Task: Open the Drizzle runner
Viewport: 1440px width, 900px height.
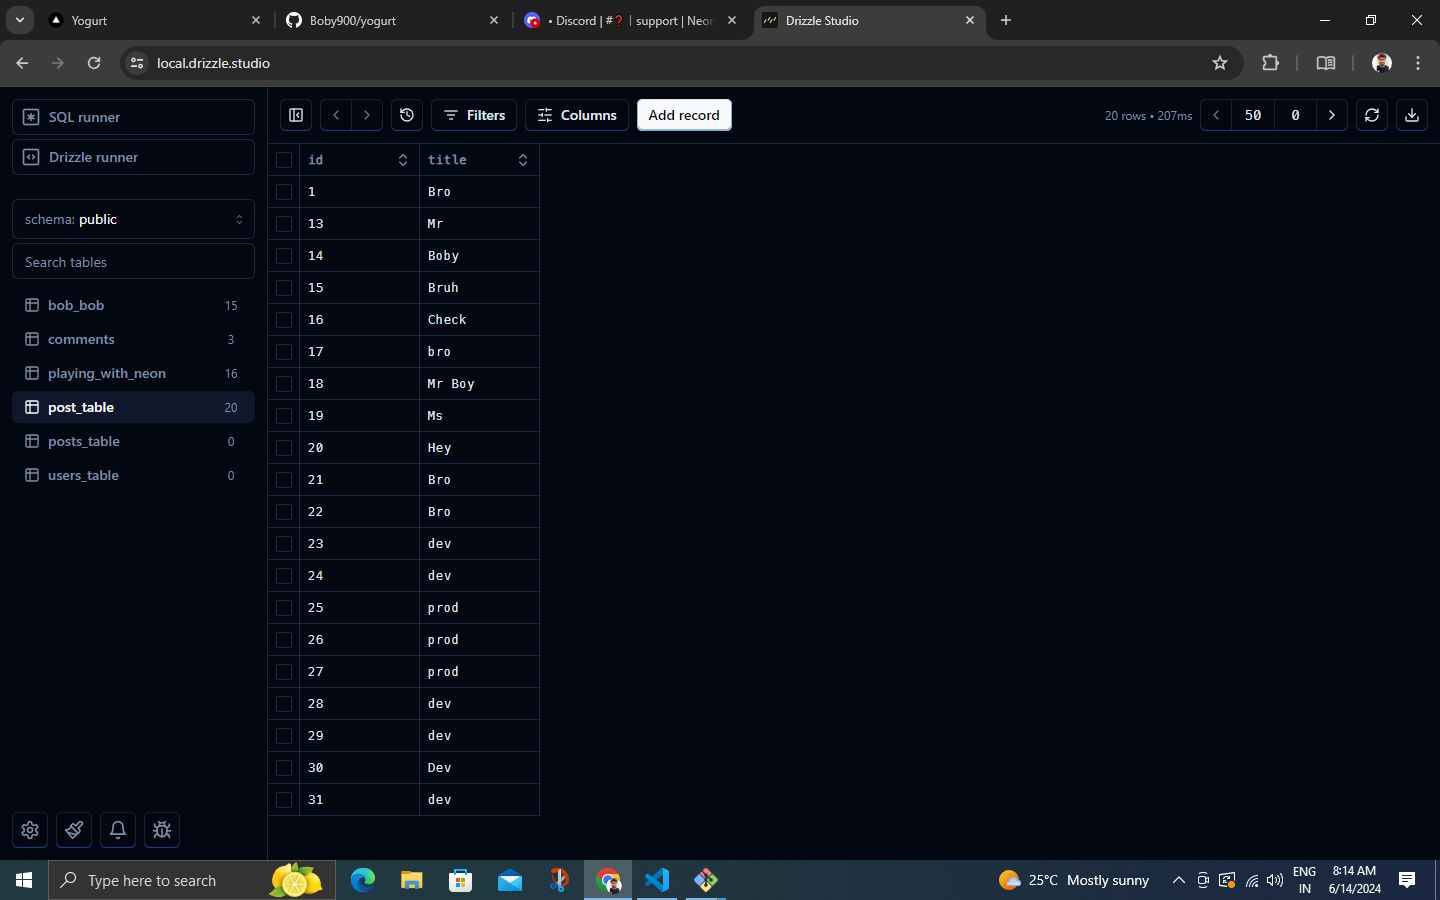Action: (133, 157)
